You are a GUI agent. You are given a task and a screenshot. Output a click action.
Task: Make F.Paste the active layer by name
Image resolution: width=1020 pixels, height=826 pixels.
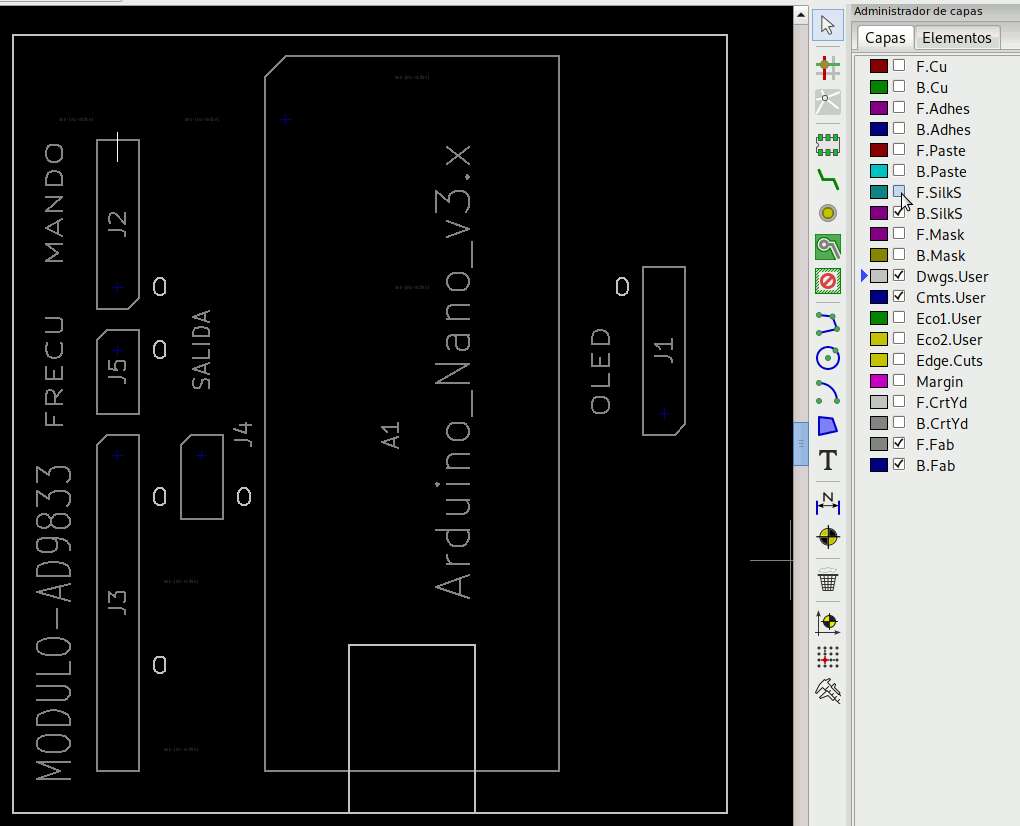pos(941,150)
